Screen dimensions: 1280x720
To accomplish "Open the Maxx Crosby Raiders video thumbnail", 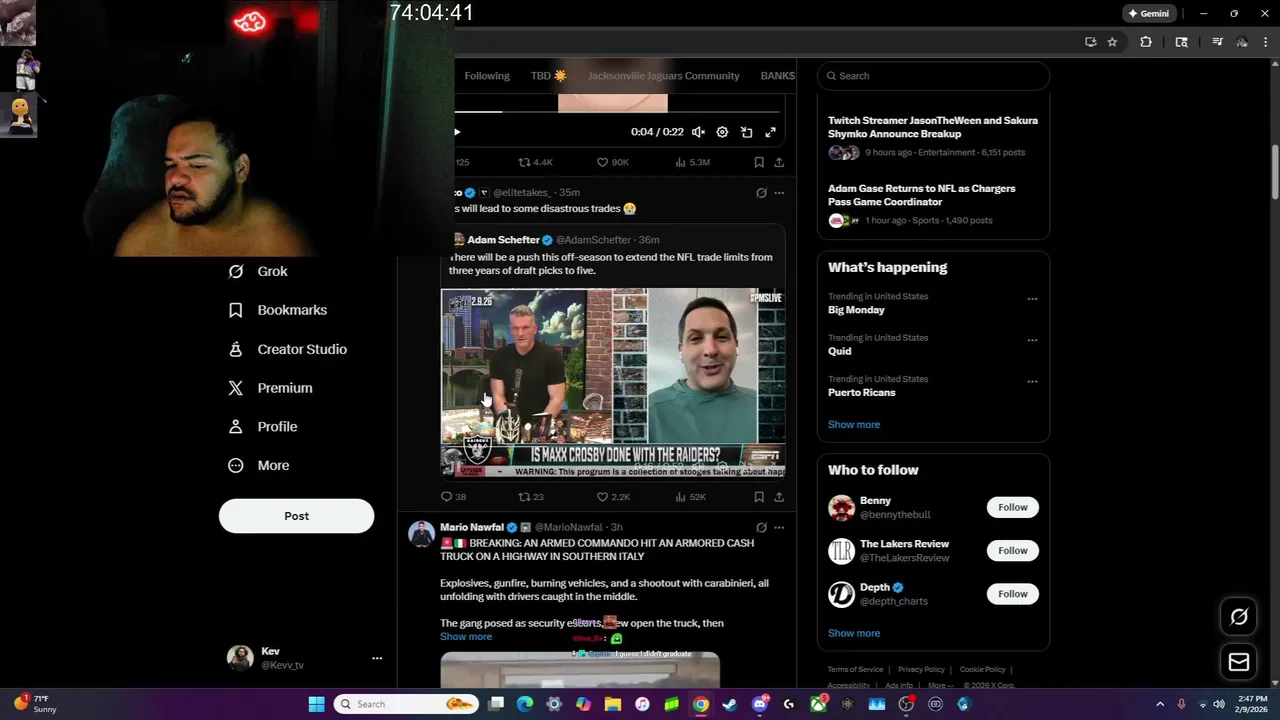I will click(612, 382).
